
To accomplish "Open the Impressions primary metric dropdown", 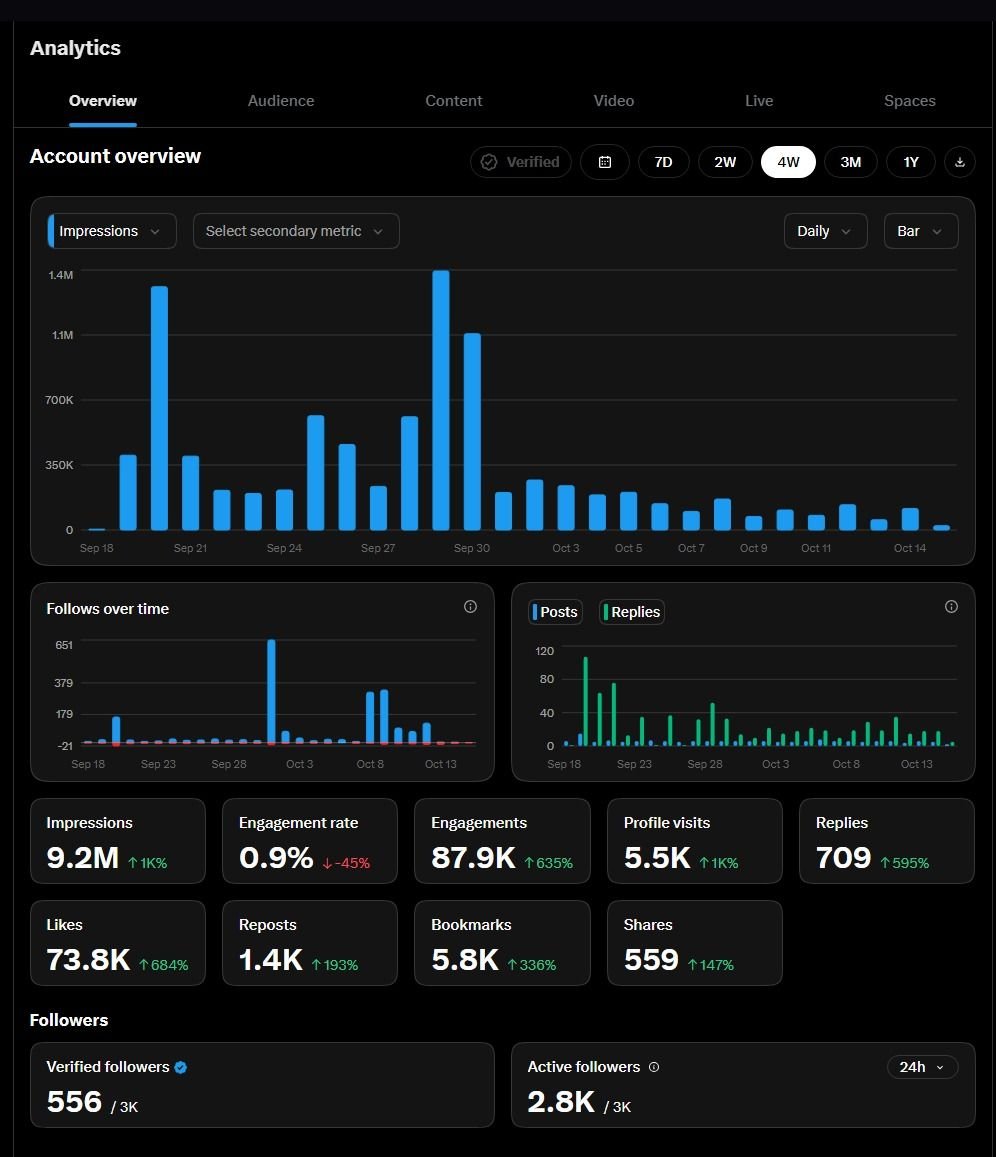I will tap(111, 231).
